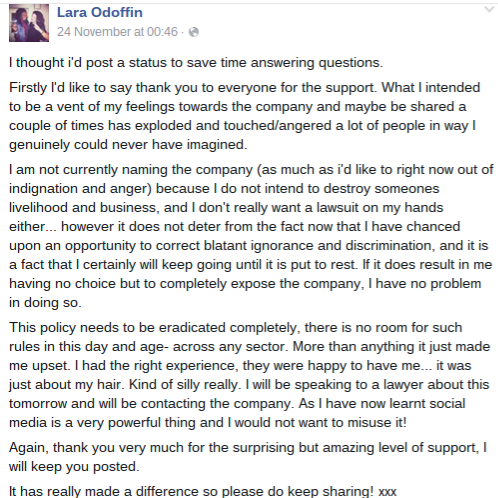Click the line beginning 'upon an opportunity to correct'

249,246
